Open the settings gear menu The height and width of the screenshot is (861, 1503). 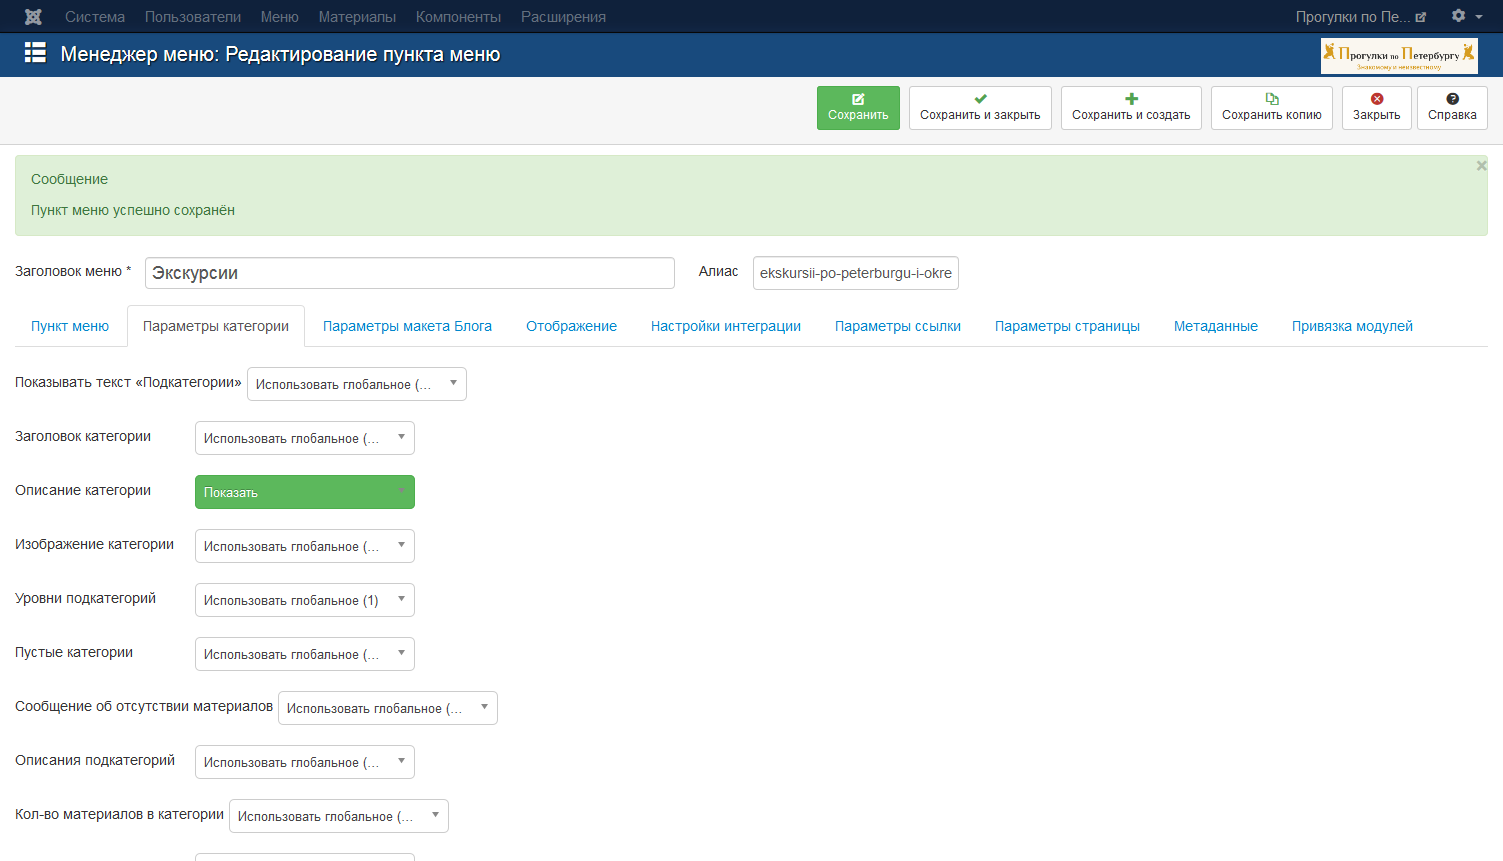(1466, 16)
